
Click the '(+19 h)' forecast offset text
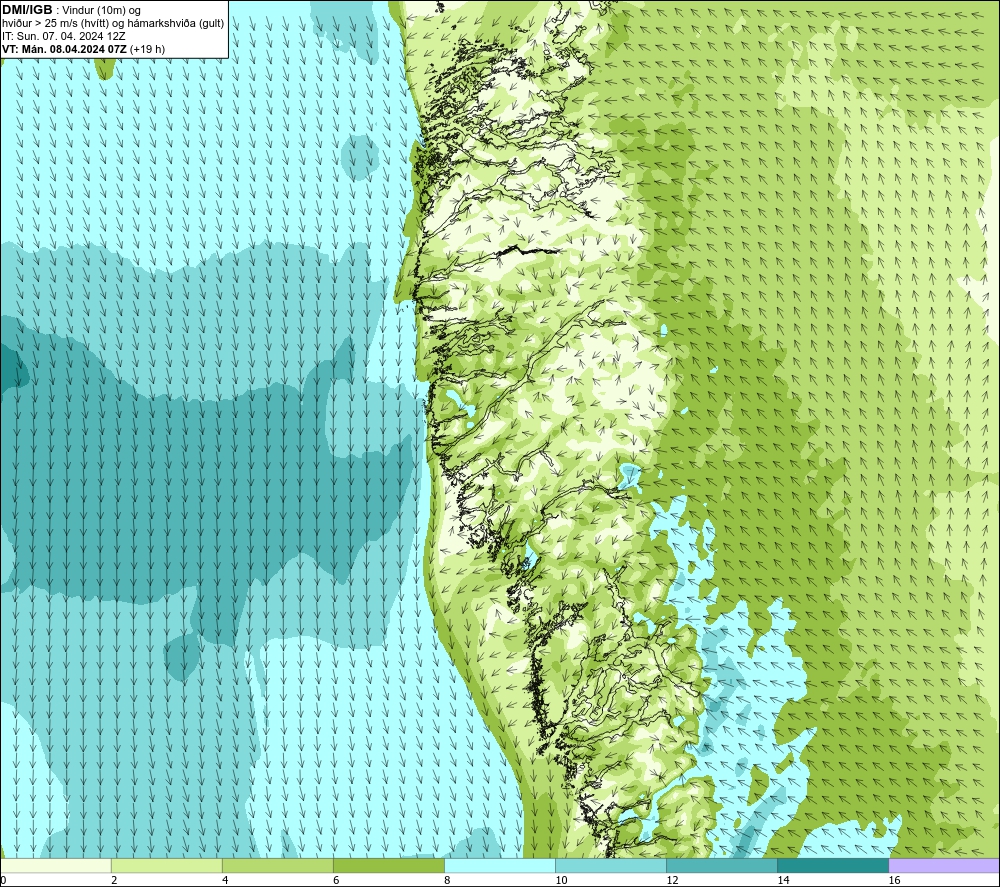click(147, 49)
